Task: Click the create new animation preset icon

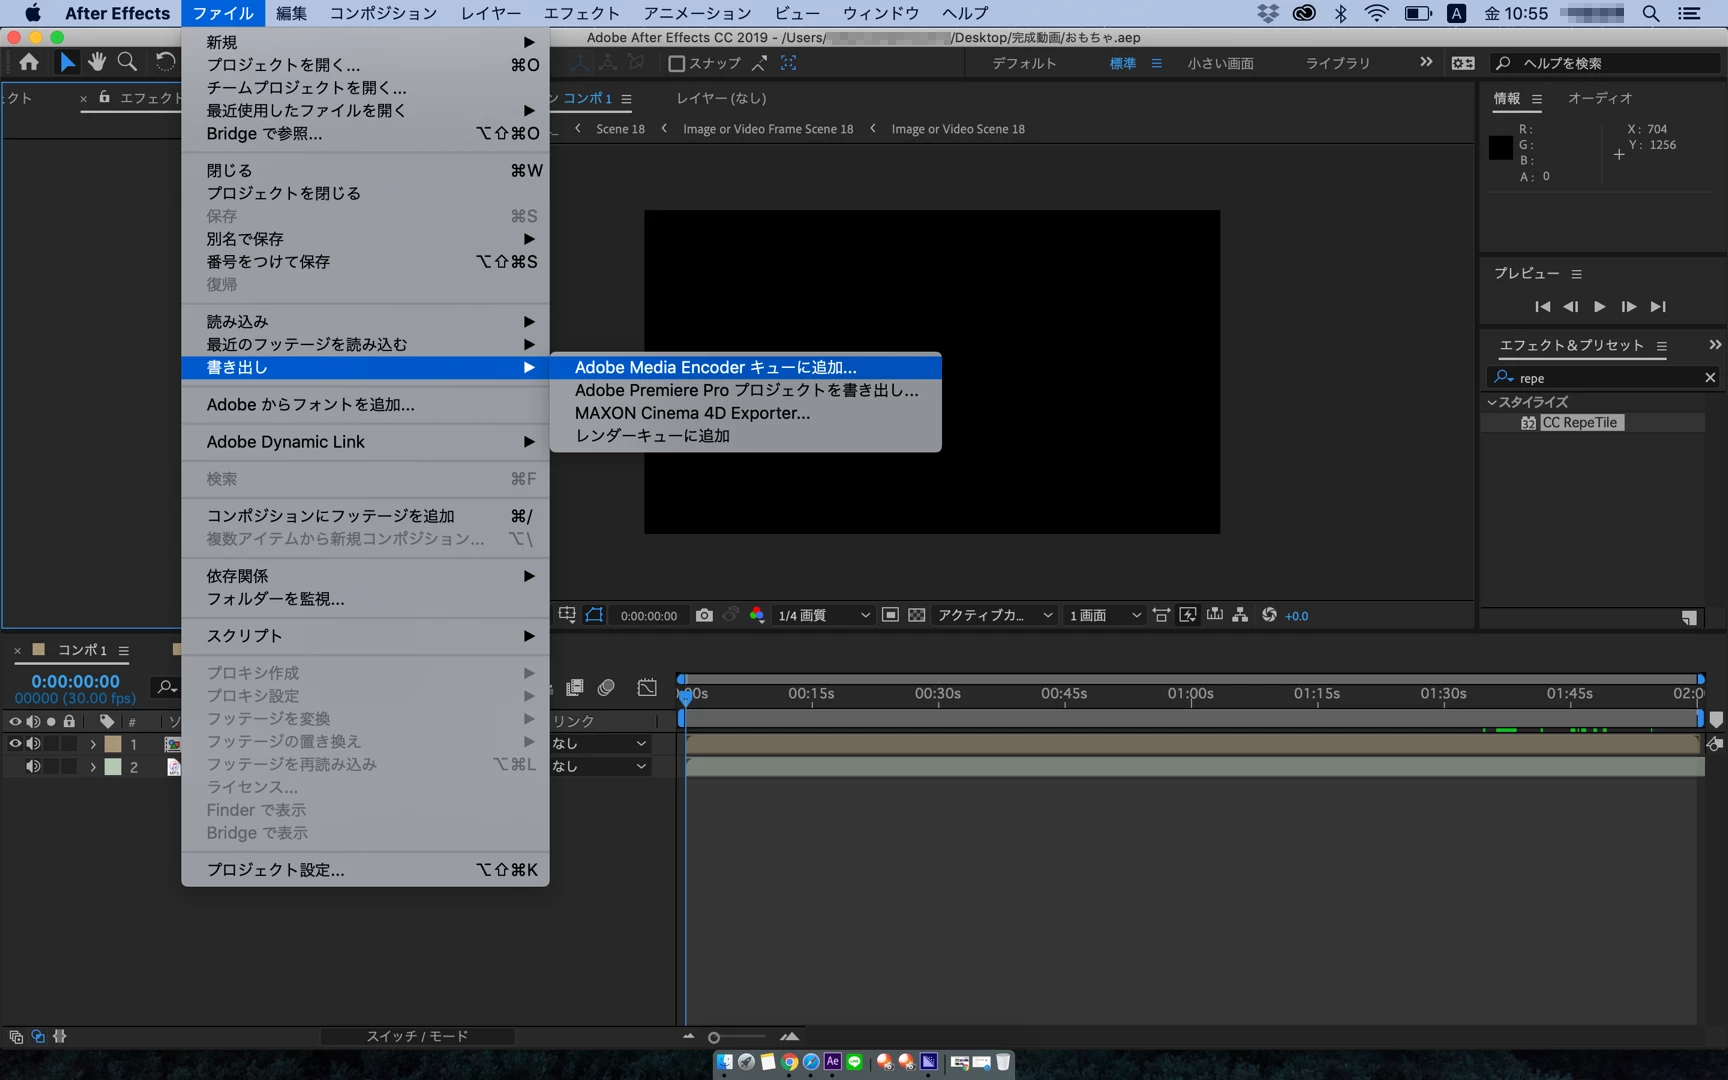Action: click(x=1689, y=618)
